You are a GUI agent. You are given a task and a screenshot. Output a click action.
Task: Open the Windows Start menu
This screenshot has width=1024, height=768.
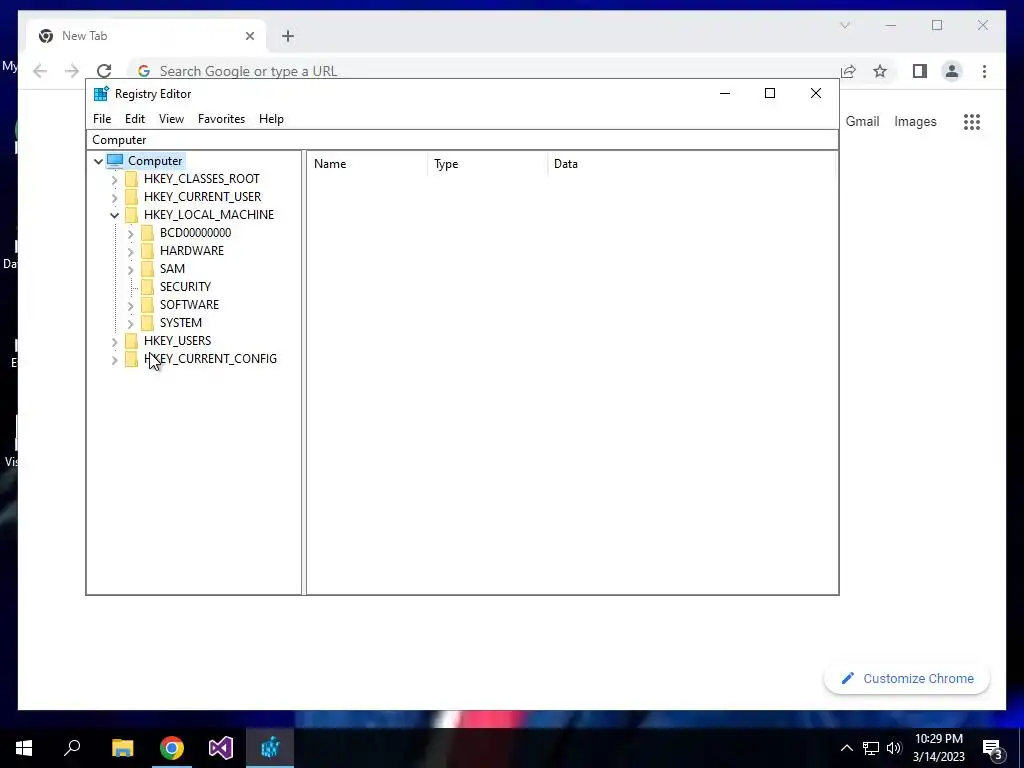(24, 748)
